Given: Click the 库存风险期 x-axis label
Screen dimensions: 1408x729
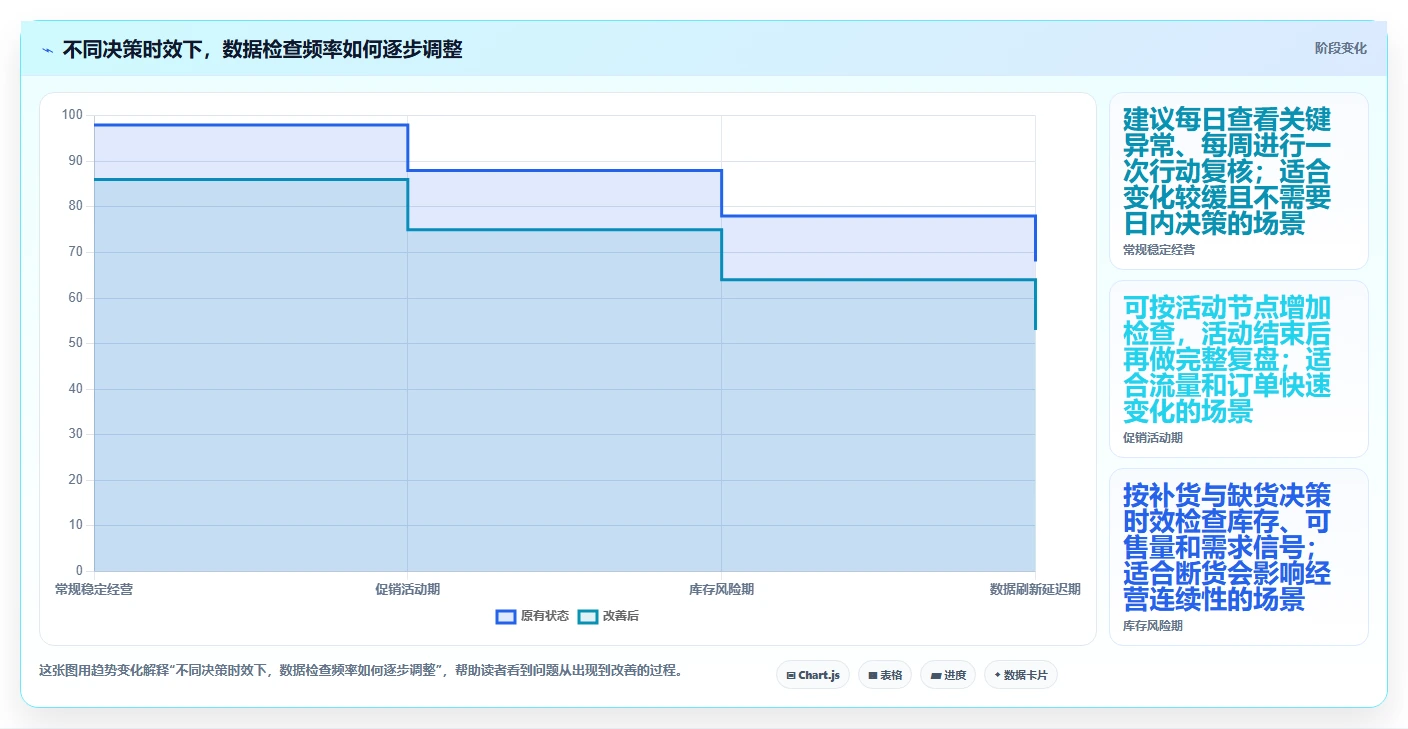Looking at the screenshot, I should coord(721,590).
